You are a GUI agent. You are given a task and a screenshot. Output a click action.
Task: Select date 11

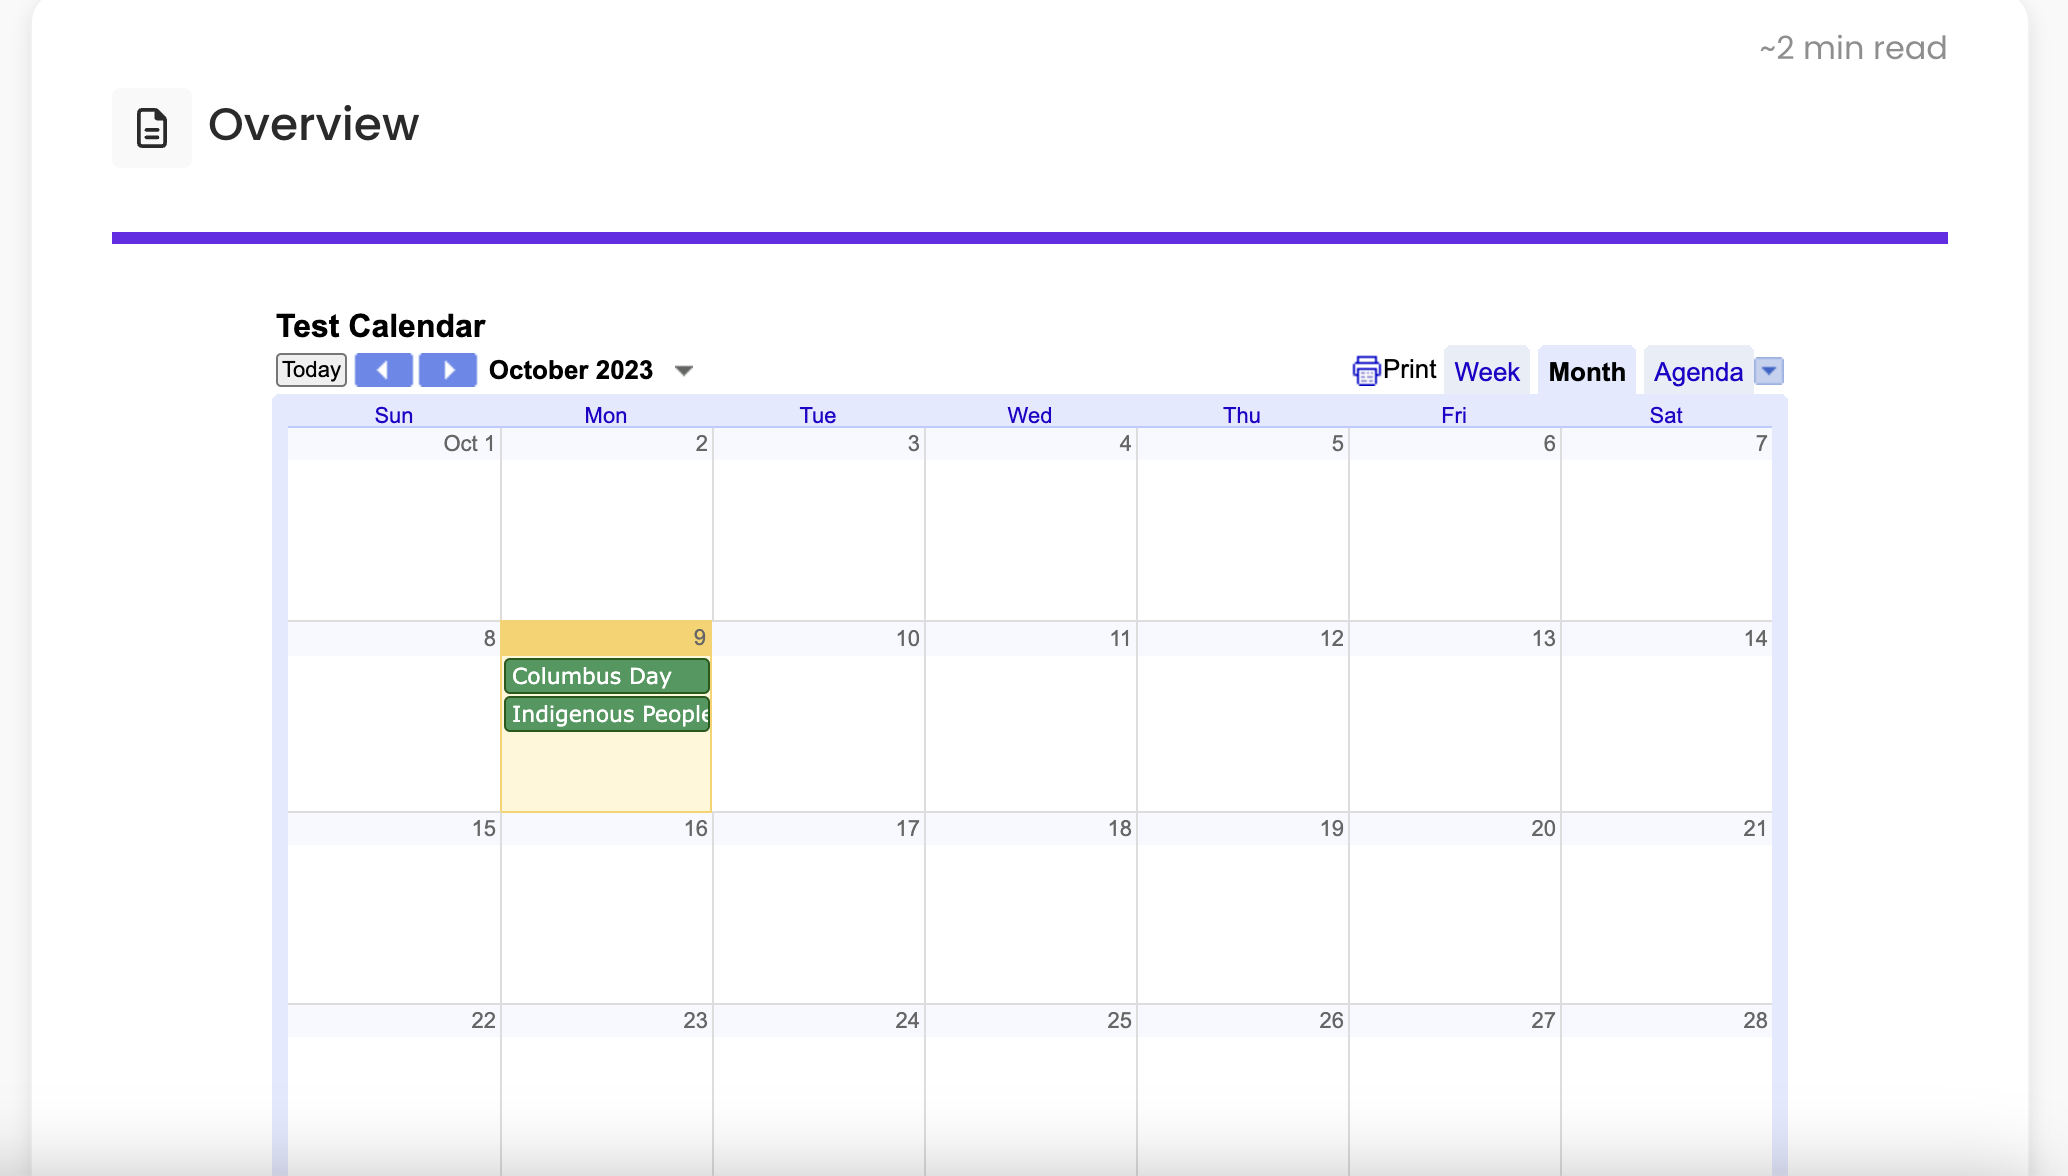1120,639
